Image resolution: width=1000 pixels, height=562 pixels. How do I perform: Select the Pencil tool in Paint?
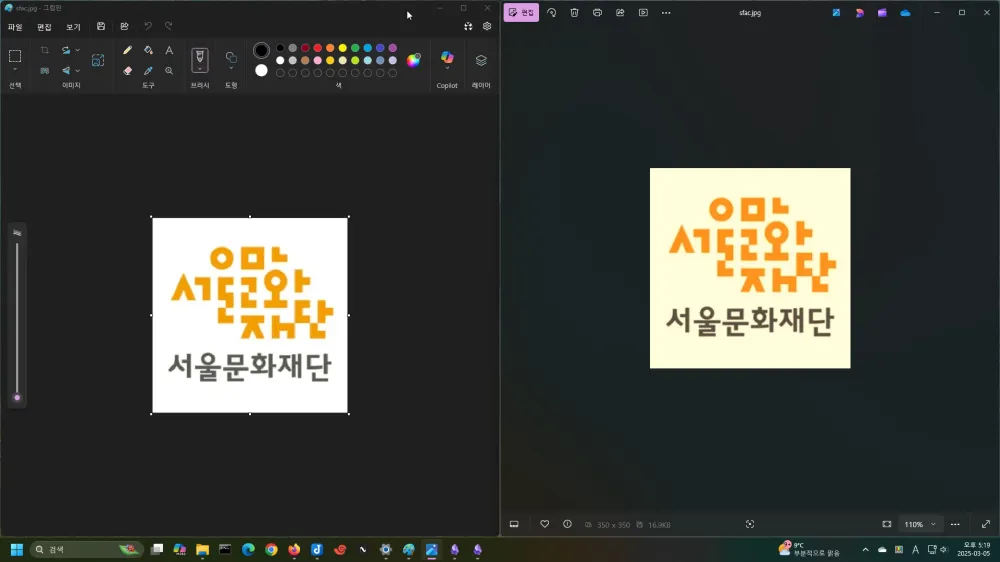[128, 50]
